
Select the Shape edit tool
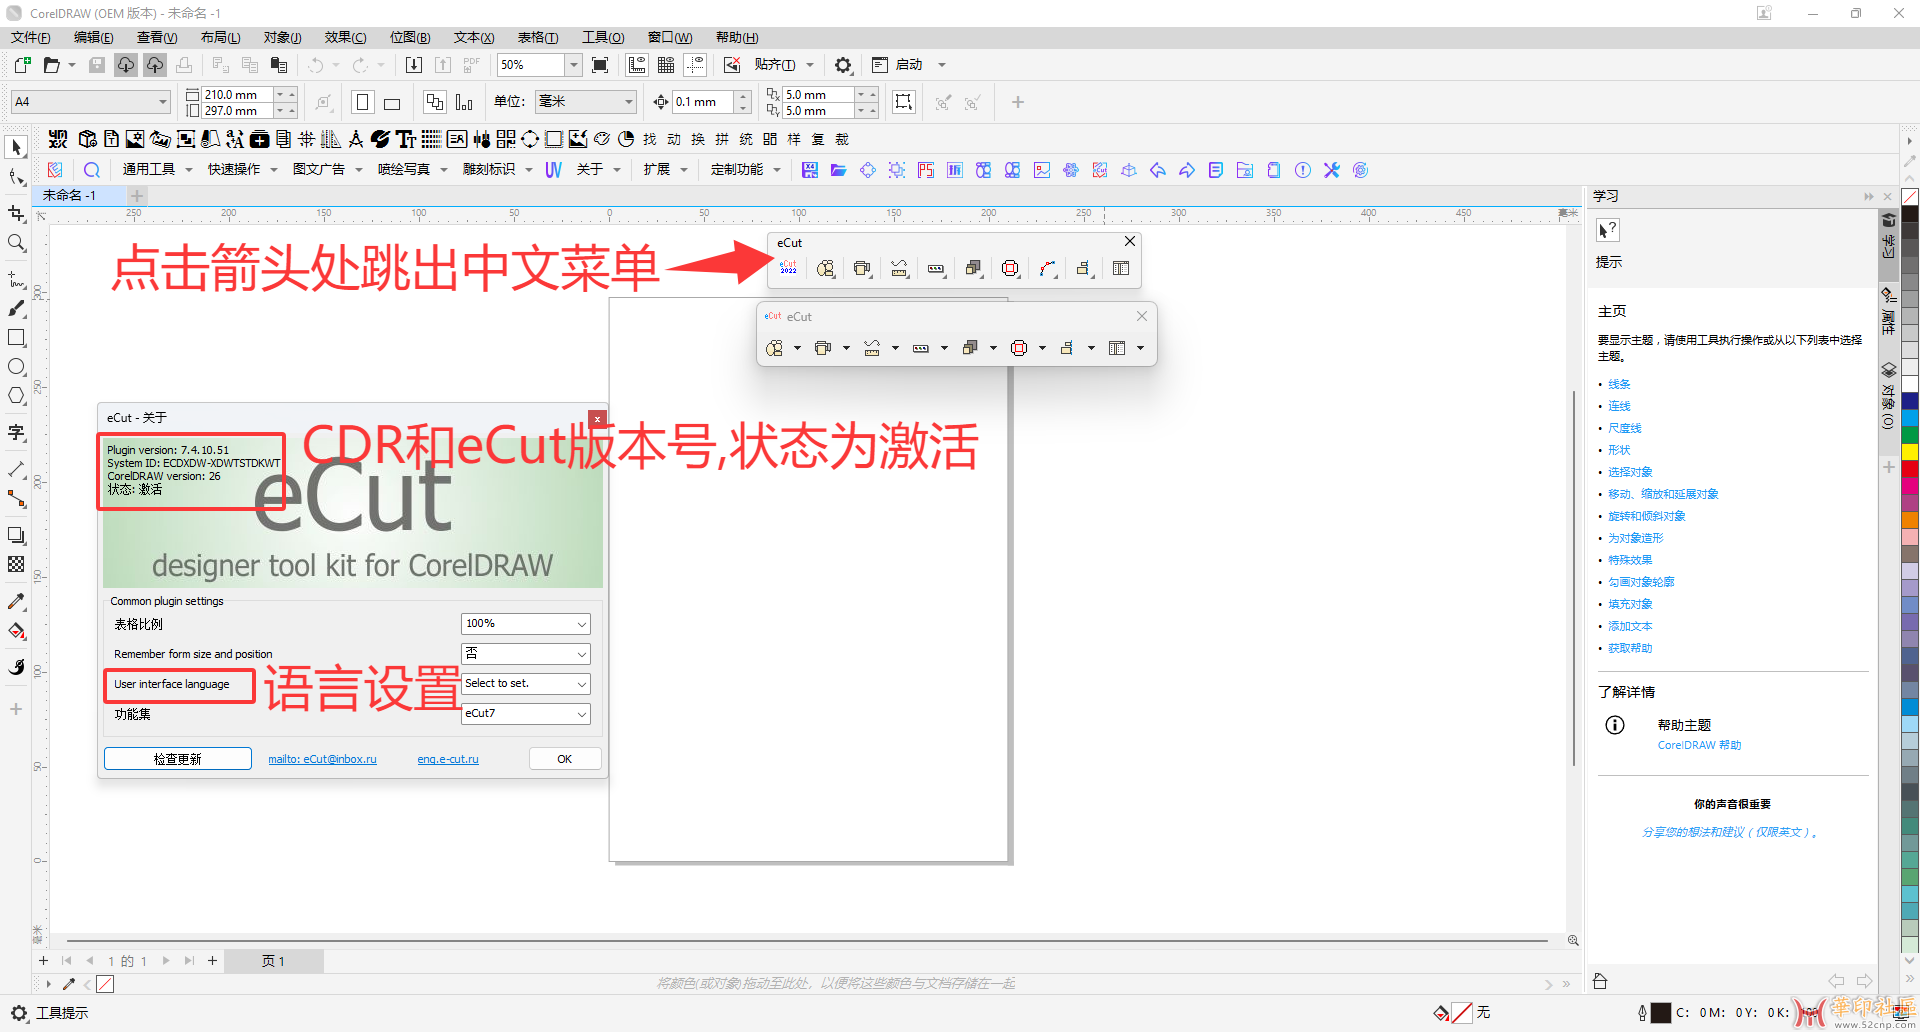16,178
